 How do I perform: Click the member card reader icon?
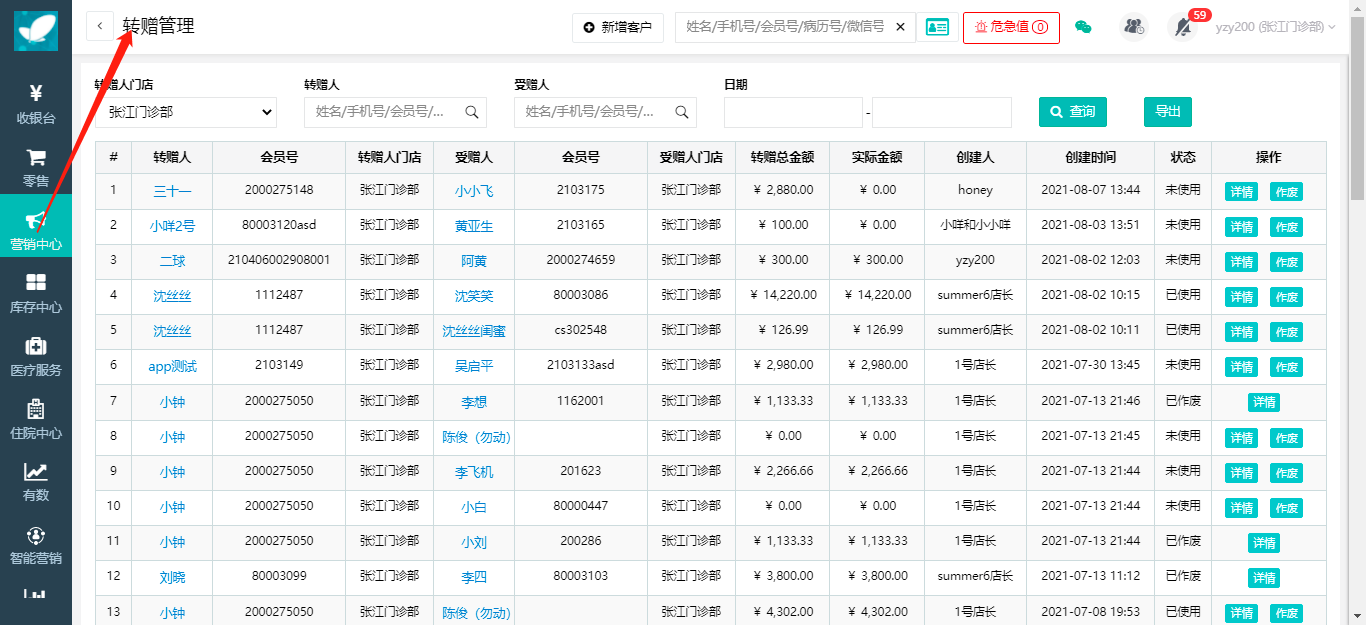pyautogui.click(x=937, y=27)
